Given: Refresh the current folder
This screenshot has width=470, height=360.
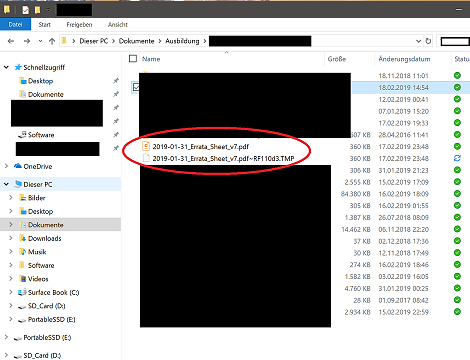Looking at the screenshot, I should click(x=428, y=41).
